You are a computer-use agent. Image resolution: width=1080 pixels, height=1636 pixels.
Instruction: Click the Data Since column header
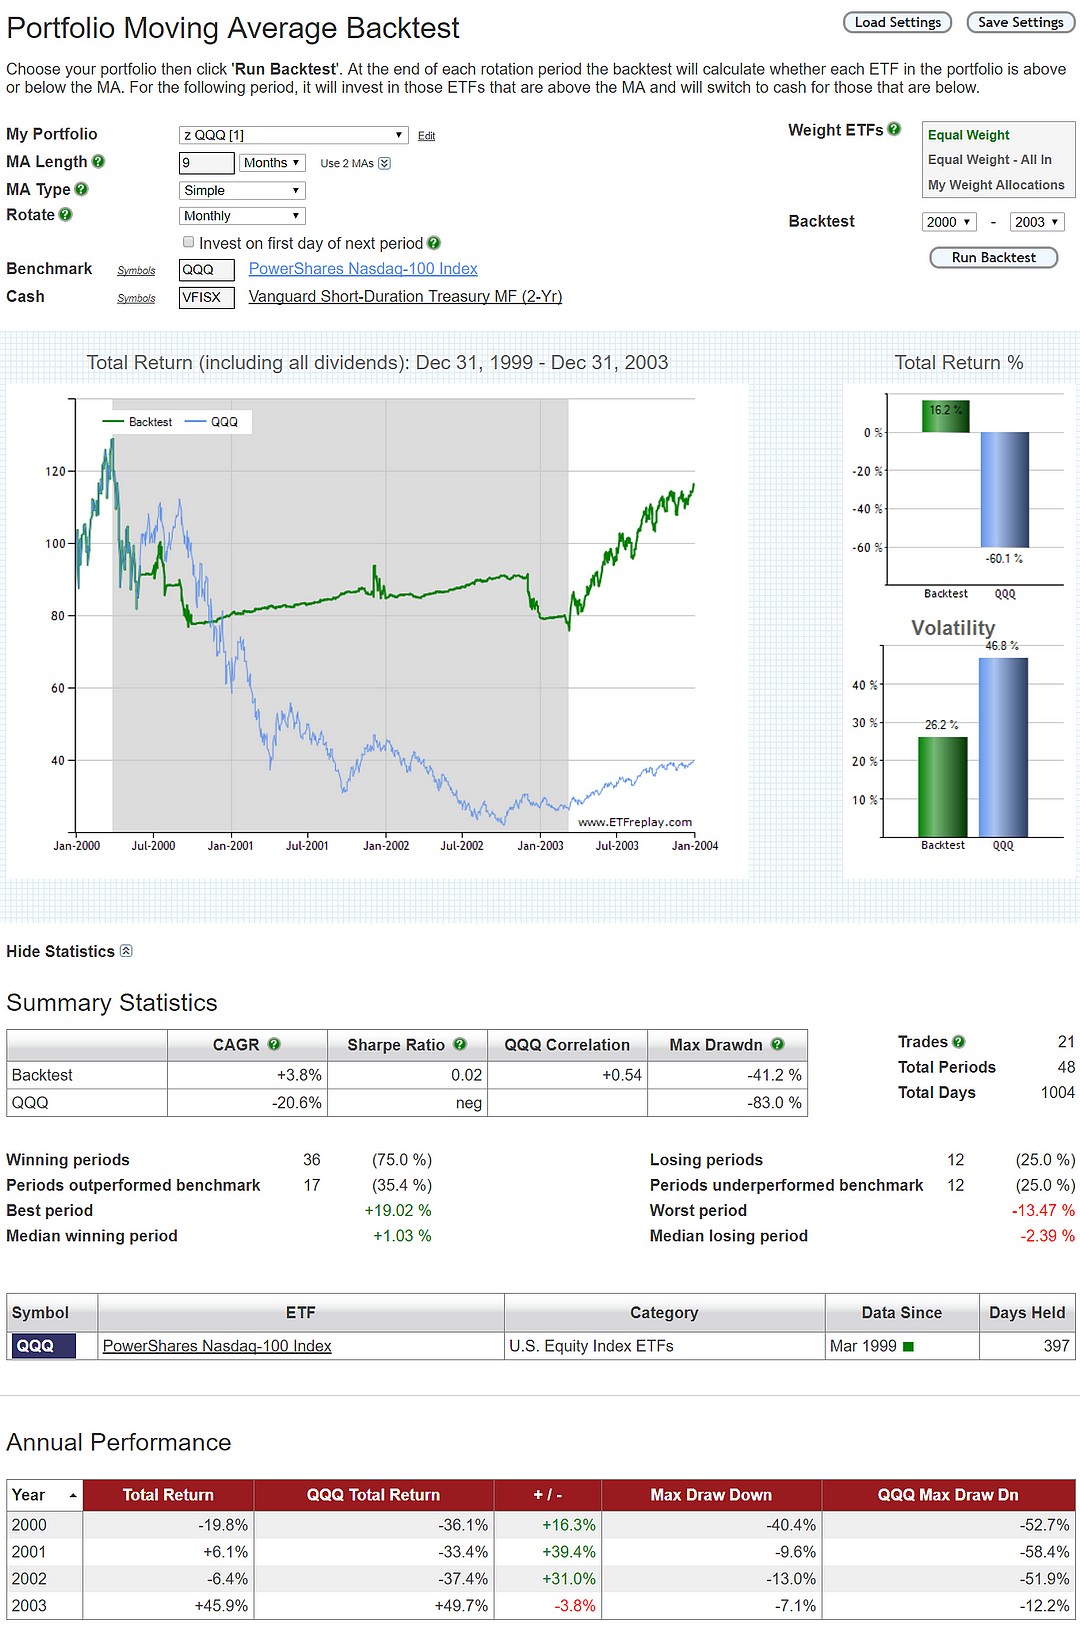902,1313
